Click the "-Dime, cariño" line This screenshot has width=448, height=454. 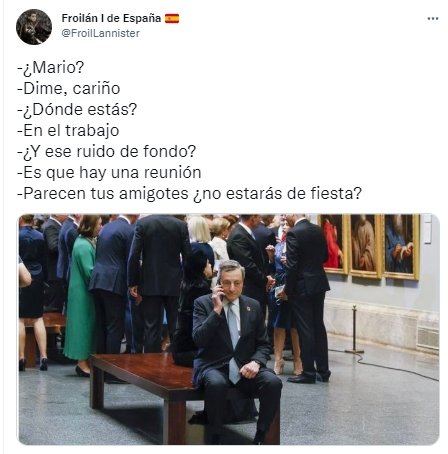click(69, 89)
